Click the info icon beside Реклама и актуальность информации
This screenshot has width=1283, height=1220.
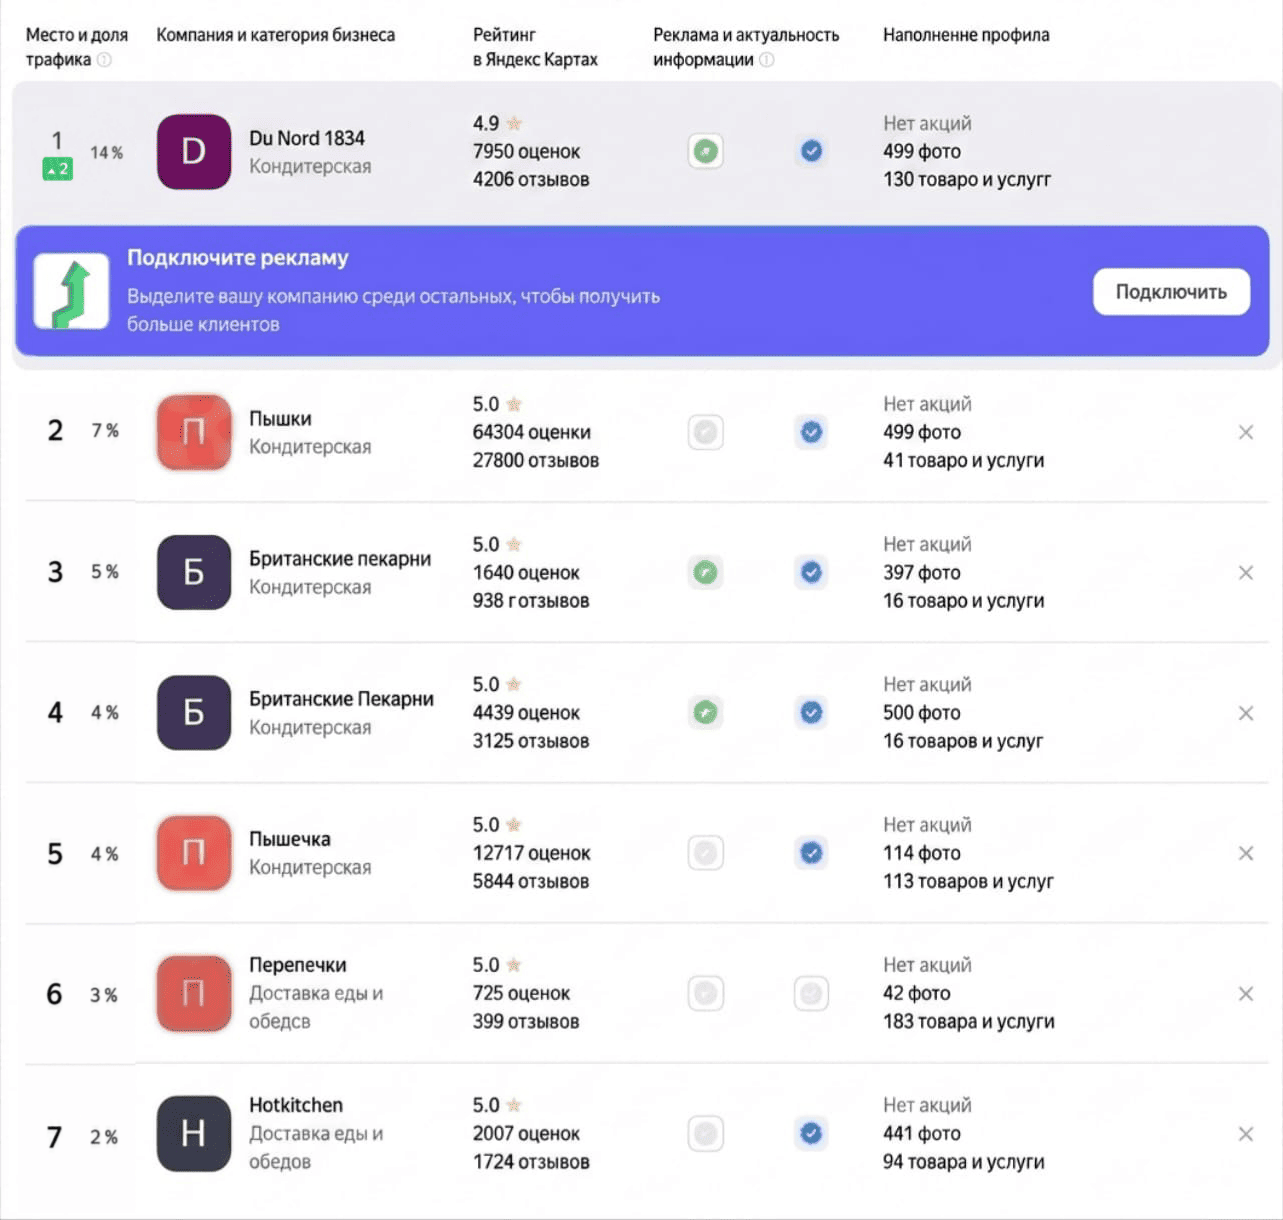point(767,60)
